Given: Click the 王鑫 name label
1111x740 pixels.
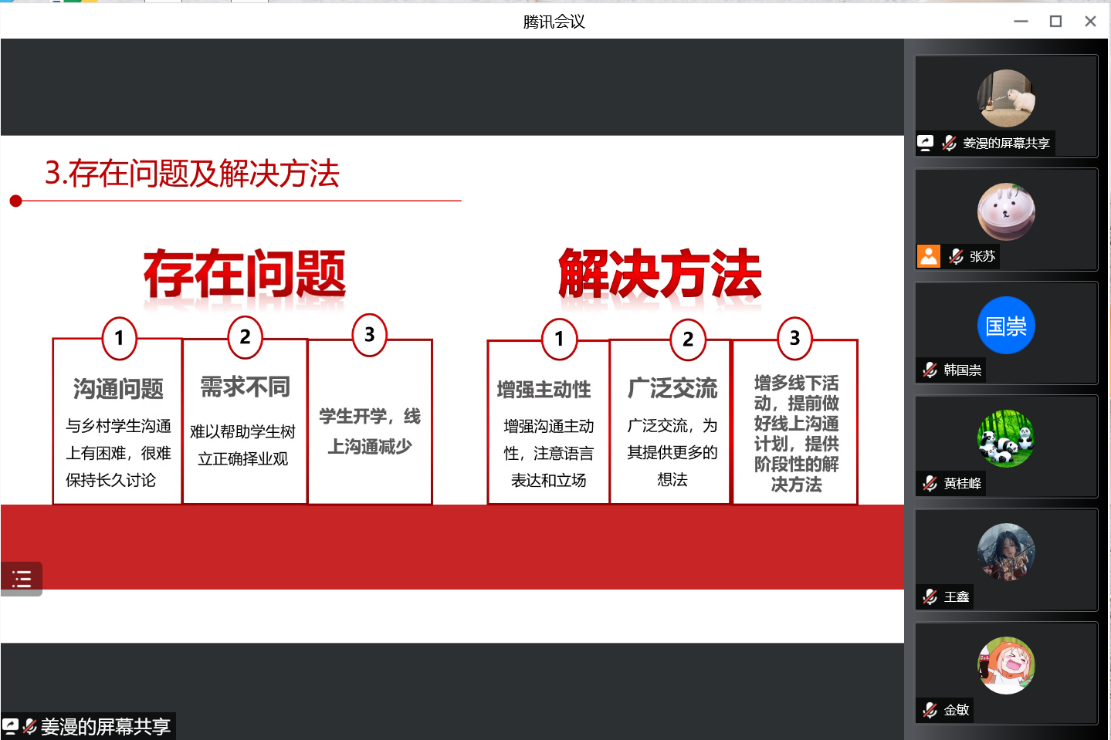Looking at the screenshot, I should (957, 597).
